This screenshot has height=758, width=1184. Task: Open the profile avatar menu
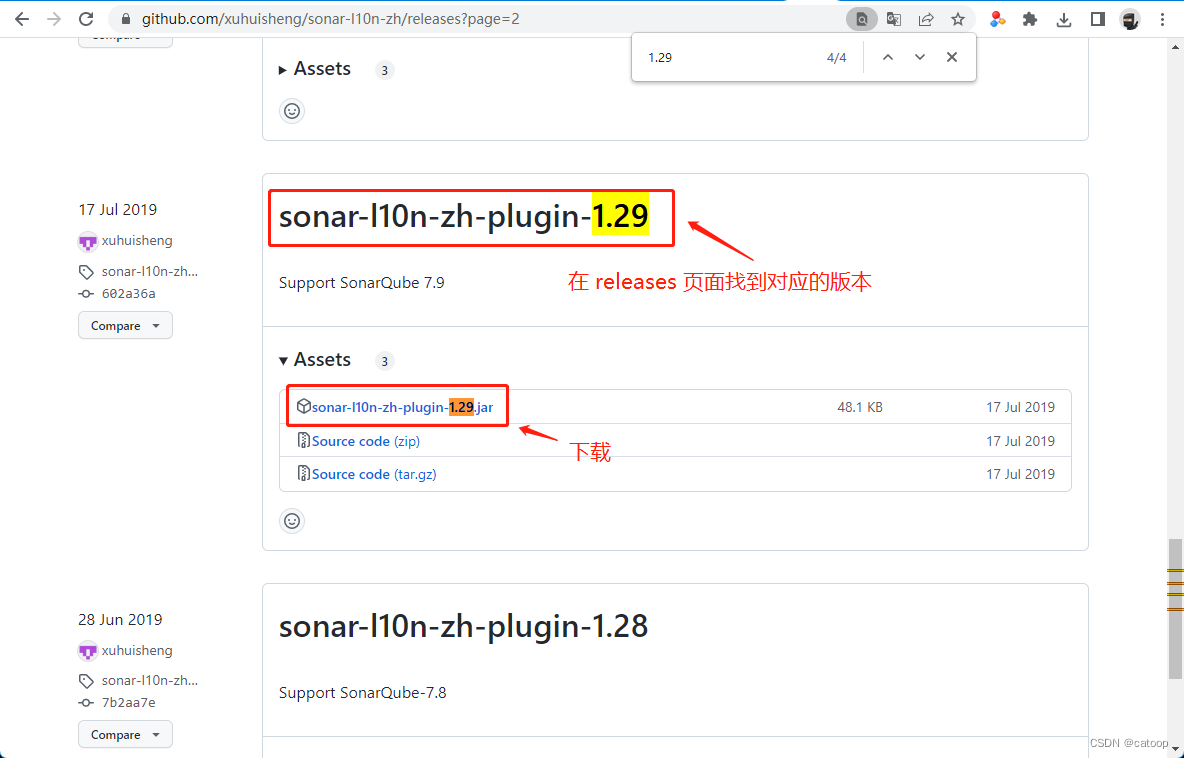coord(1130,20)
